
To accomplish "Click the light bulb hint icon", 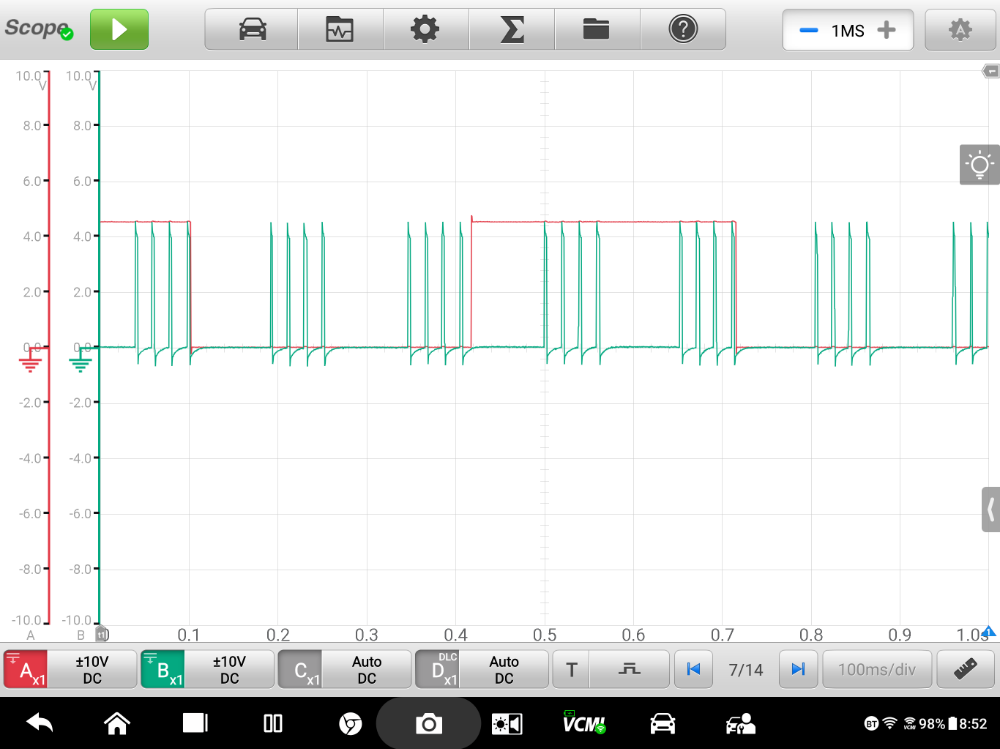I will click(979, 165).
